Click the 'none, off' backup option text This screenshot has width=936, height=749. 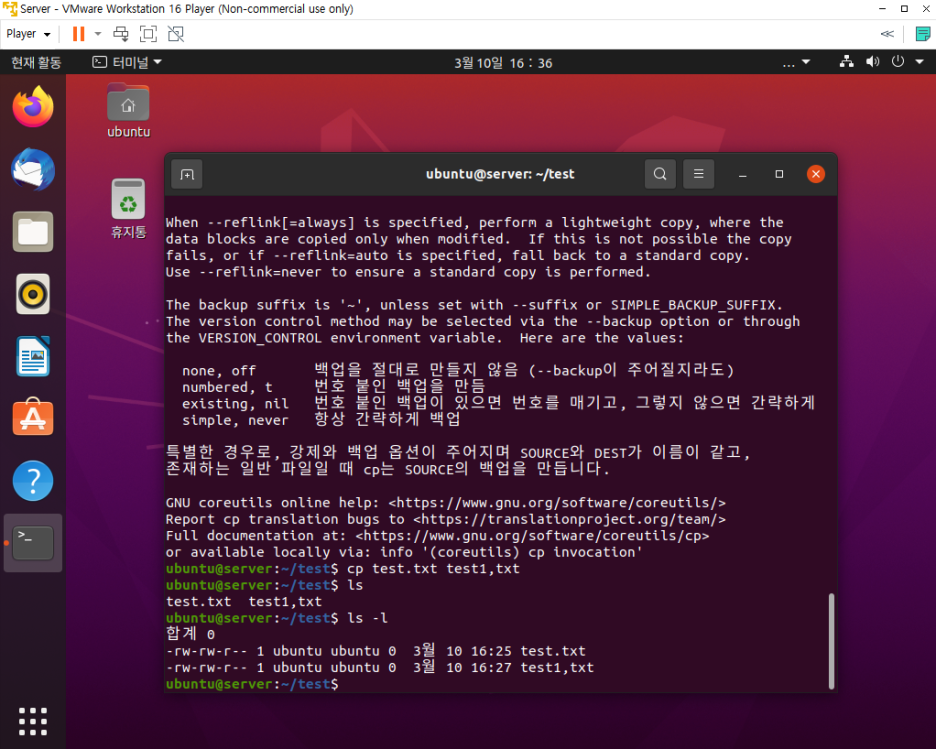(218, 371)
